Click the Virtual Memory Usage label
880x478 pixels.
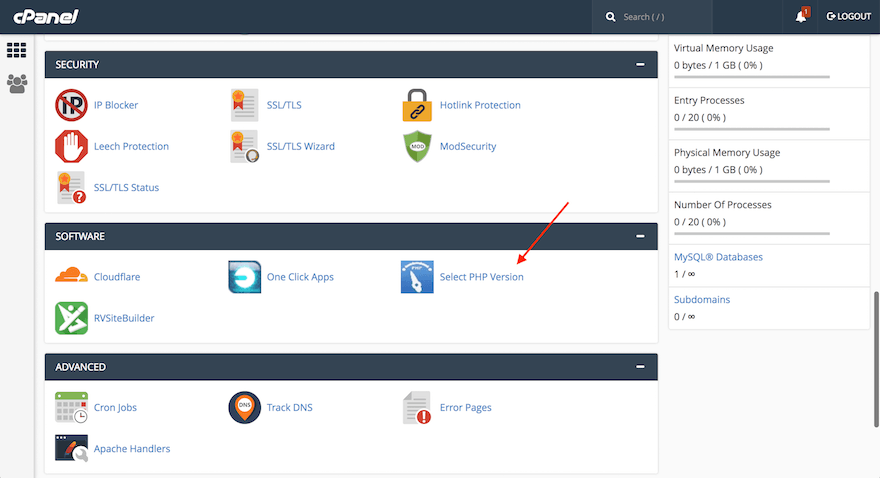pos(723,48)
